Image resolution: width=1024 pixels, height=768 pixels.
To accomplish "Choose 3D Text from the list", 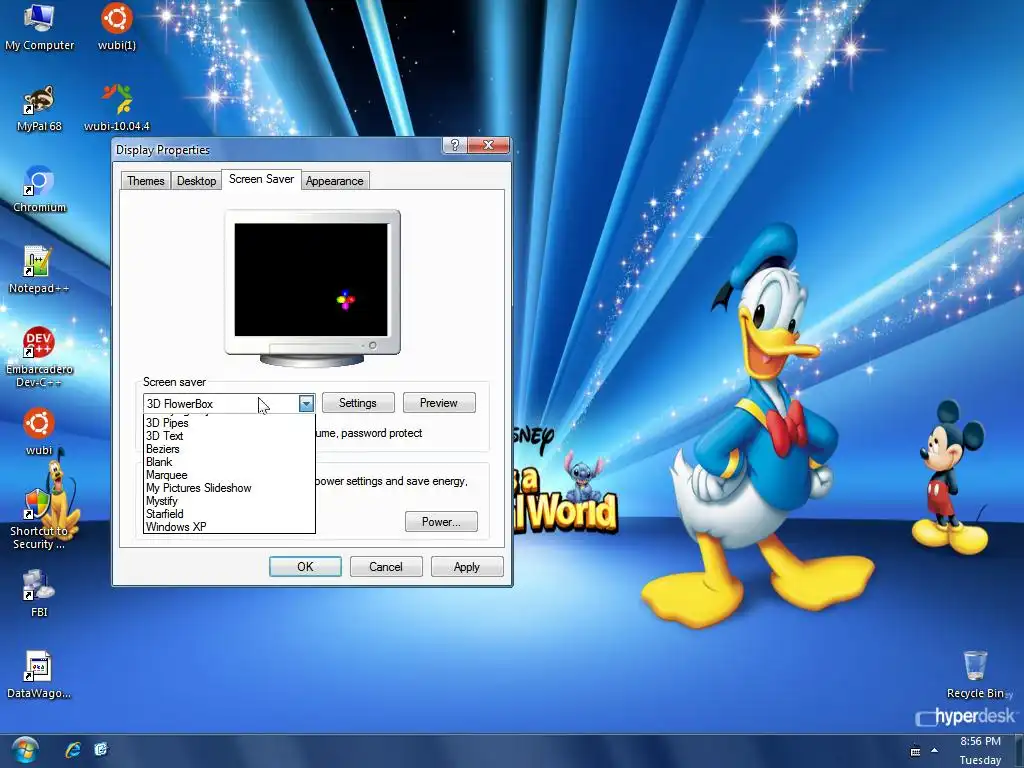I will pos(229,436).
